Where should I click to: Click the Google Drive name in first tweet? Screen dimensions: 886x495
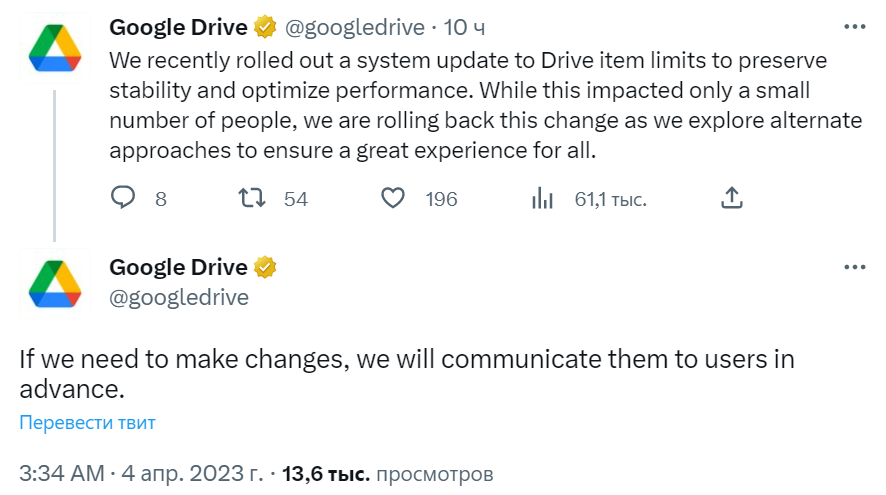[178, 27]
